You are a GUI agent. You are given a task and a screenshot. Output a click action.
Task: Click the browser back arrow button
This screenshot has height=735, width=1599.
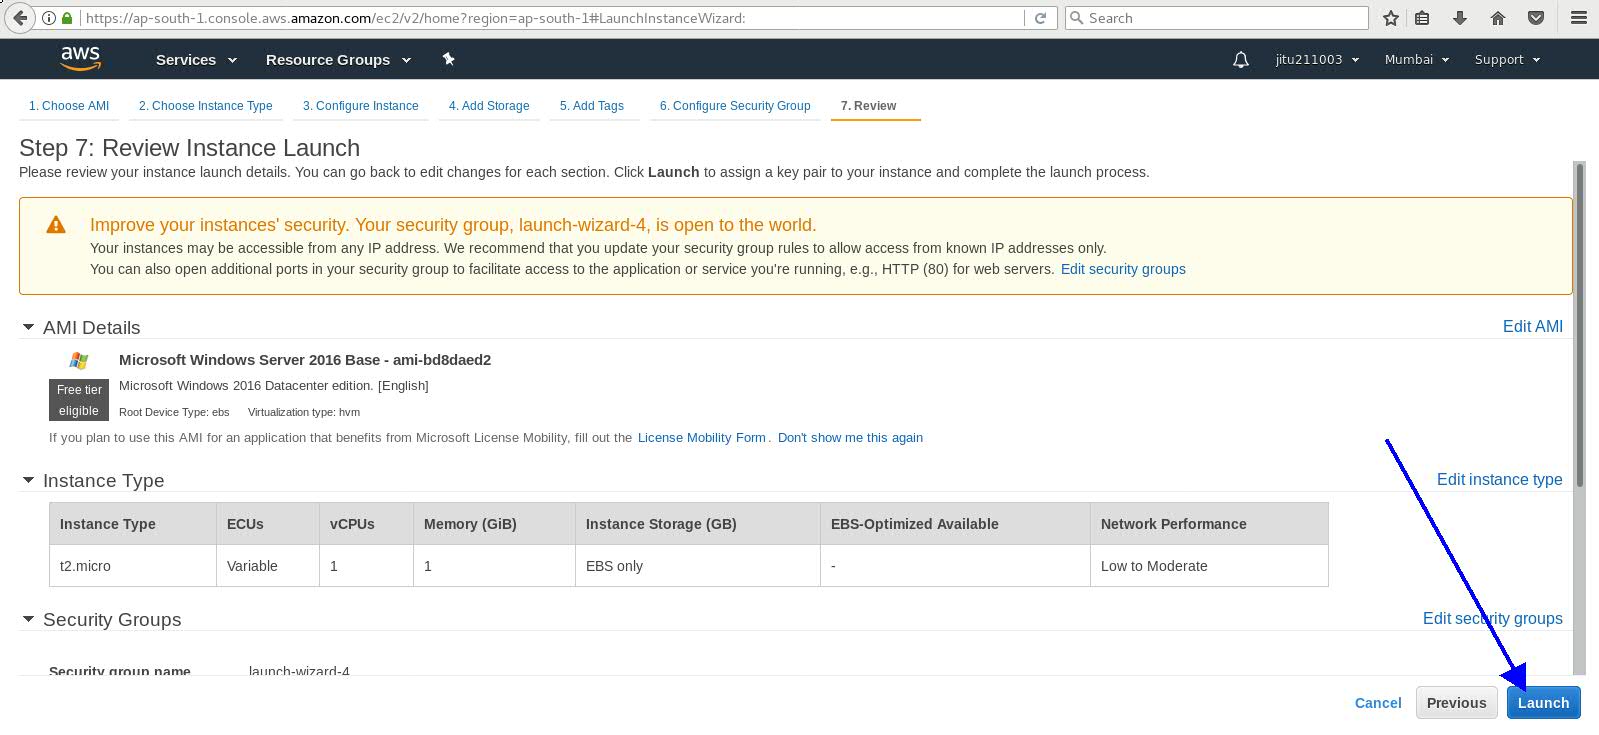(x=20, y=18)
